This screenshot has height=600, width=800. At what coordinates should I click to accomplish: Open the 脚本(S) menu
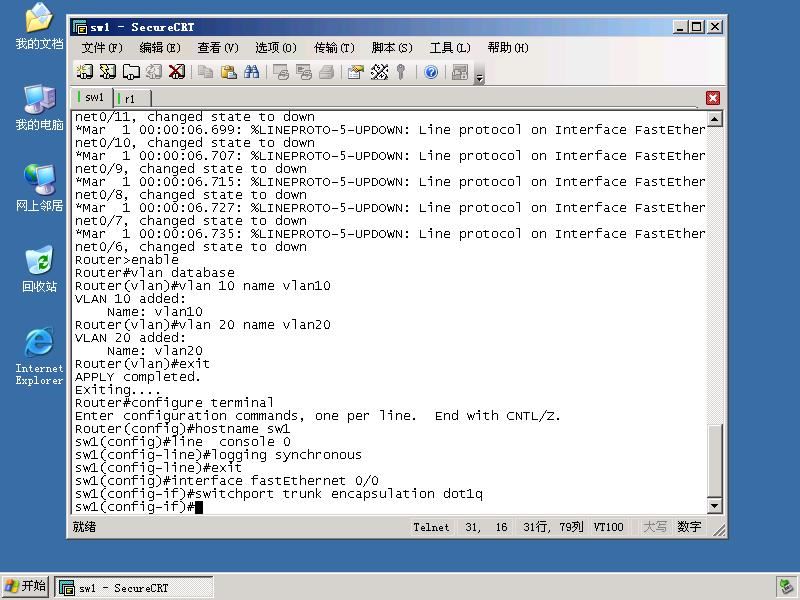(392, 48)
